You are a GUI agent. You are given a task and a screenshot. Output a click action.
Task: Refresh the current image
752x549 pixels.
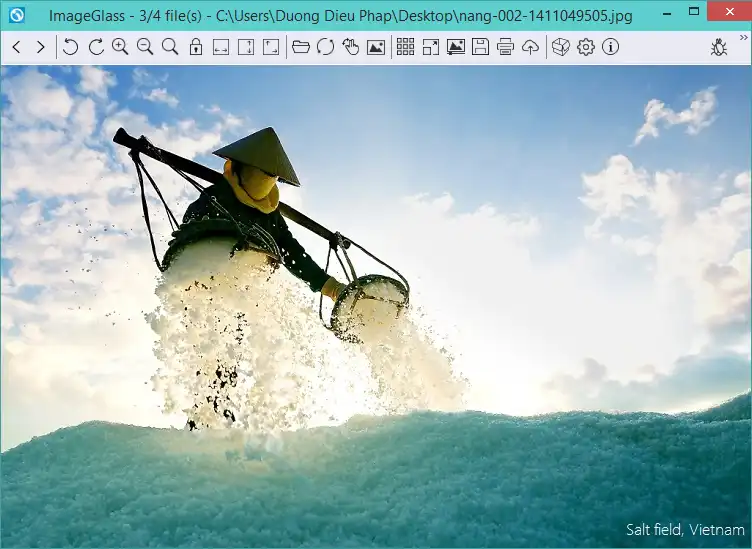click(x=325, y=47)
